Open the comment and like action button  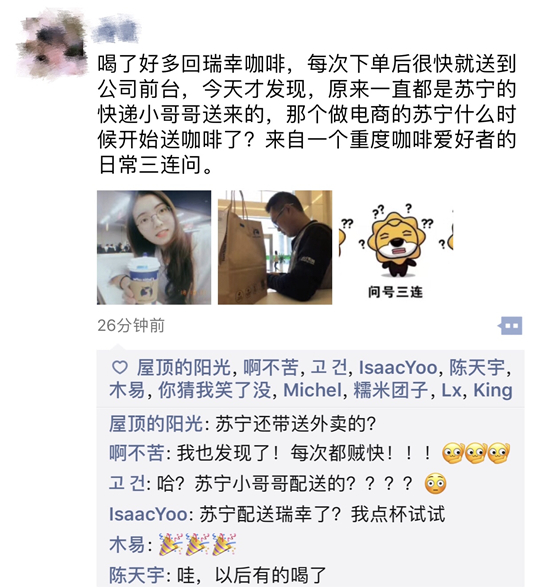point(510,326)
